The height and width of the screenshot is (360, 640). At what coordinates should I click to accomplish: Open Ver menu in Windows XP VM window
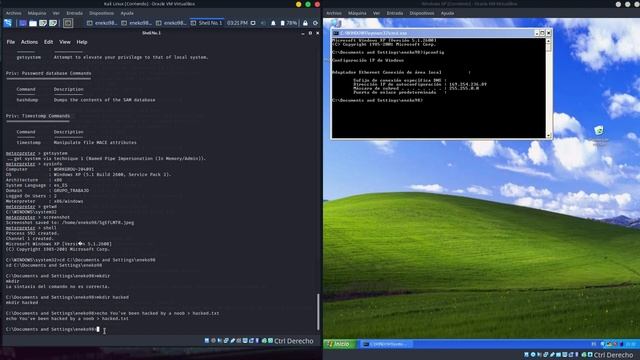pyautogui.click(x=376, y=13)
